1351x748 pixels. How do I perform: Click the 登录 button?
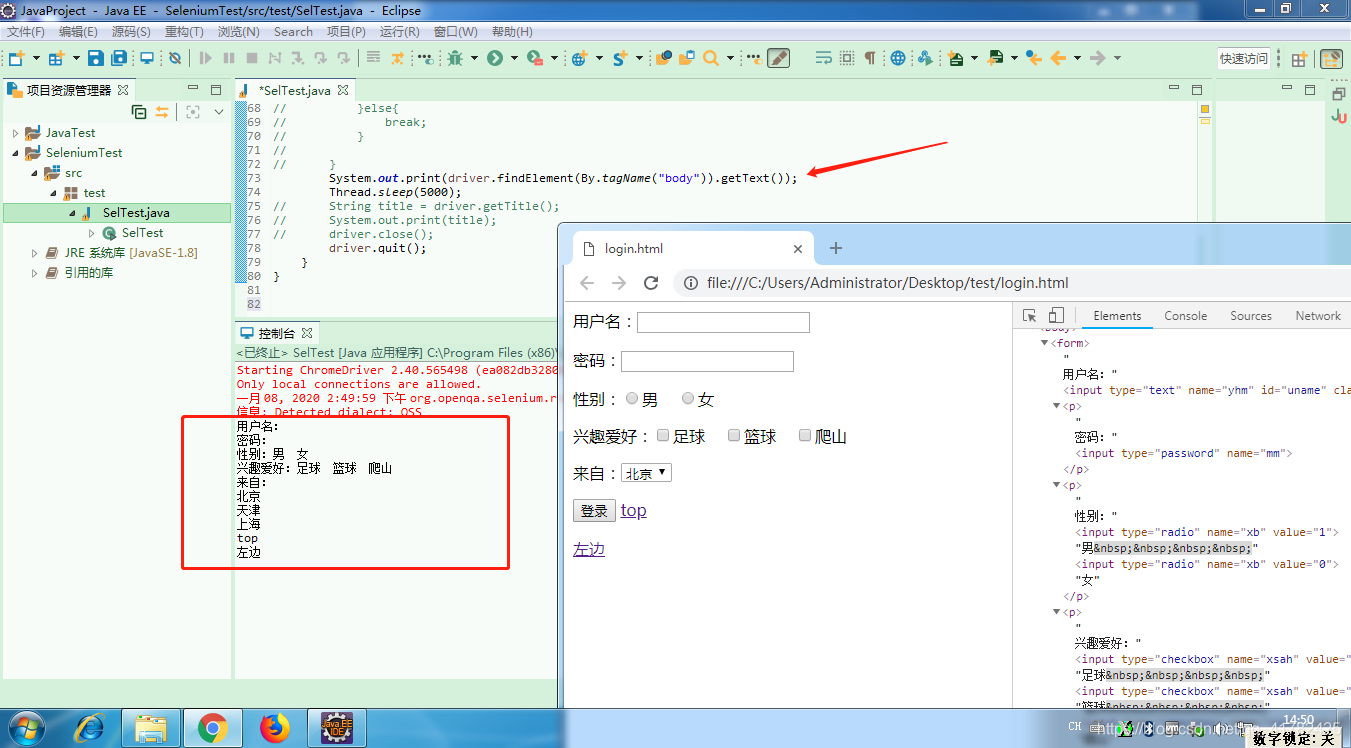594,511
